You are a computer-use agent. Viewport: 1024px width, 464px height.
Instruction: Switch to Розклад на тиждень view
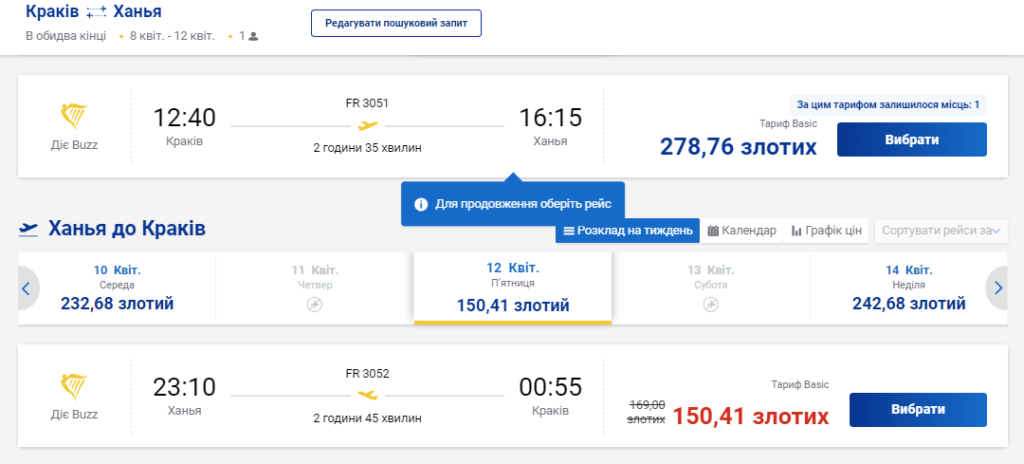628,231
